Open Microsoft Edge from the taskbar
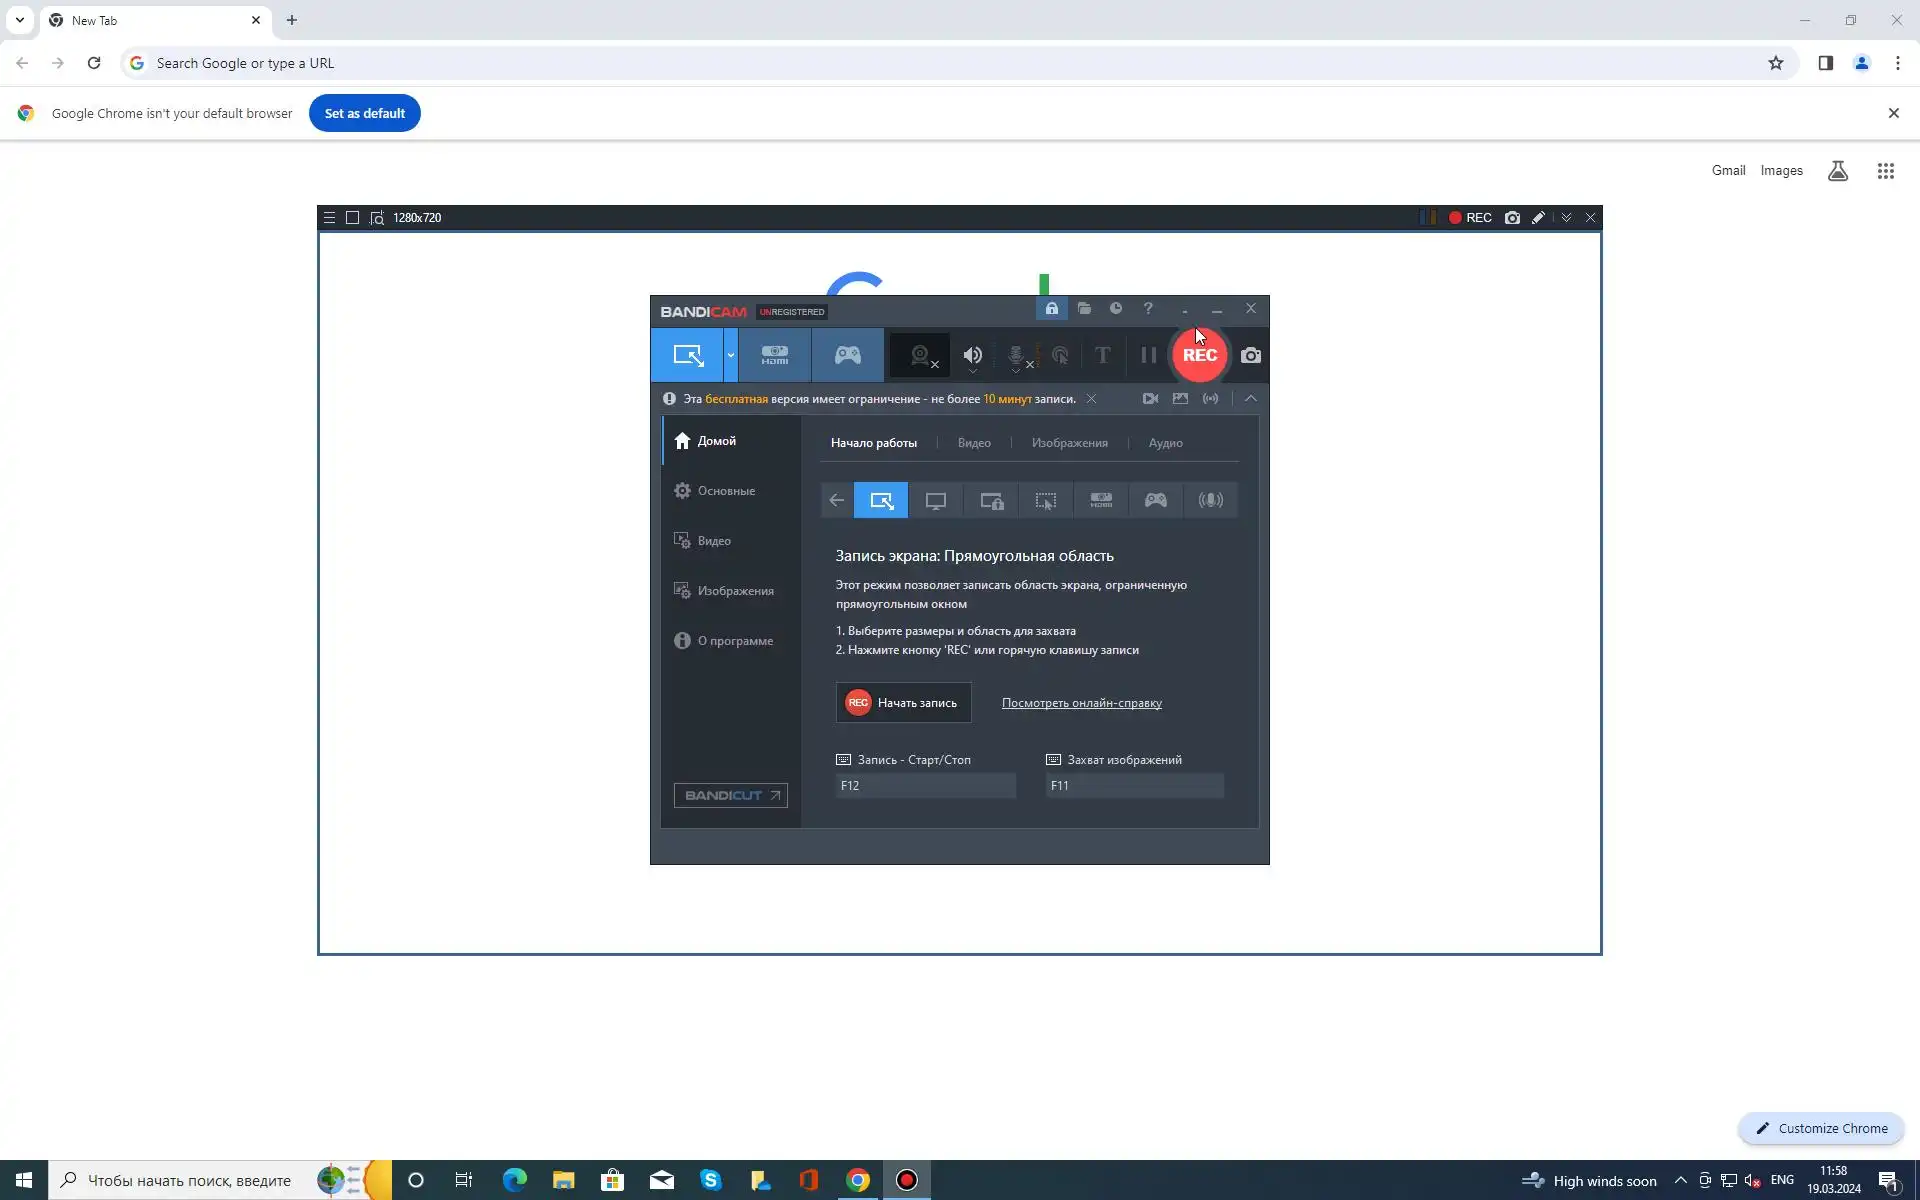The image size is (1920, 1200). click(x=514, y=1181)
